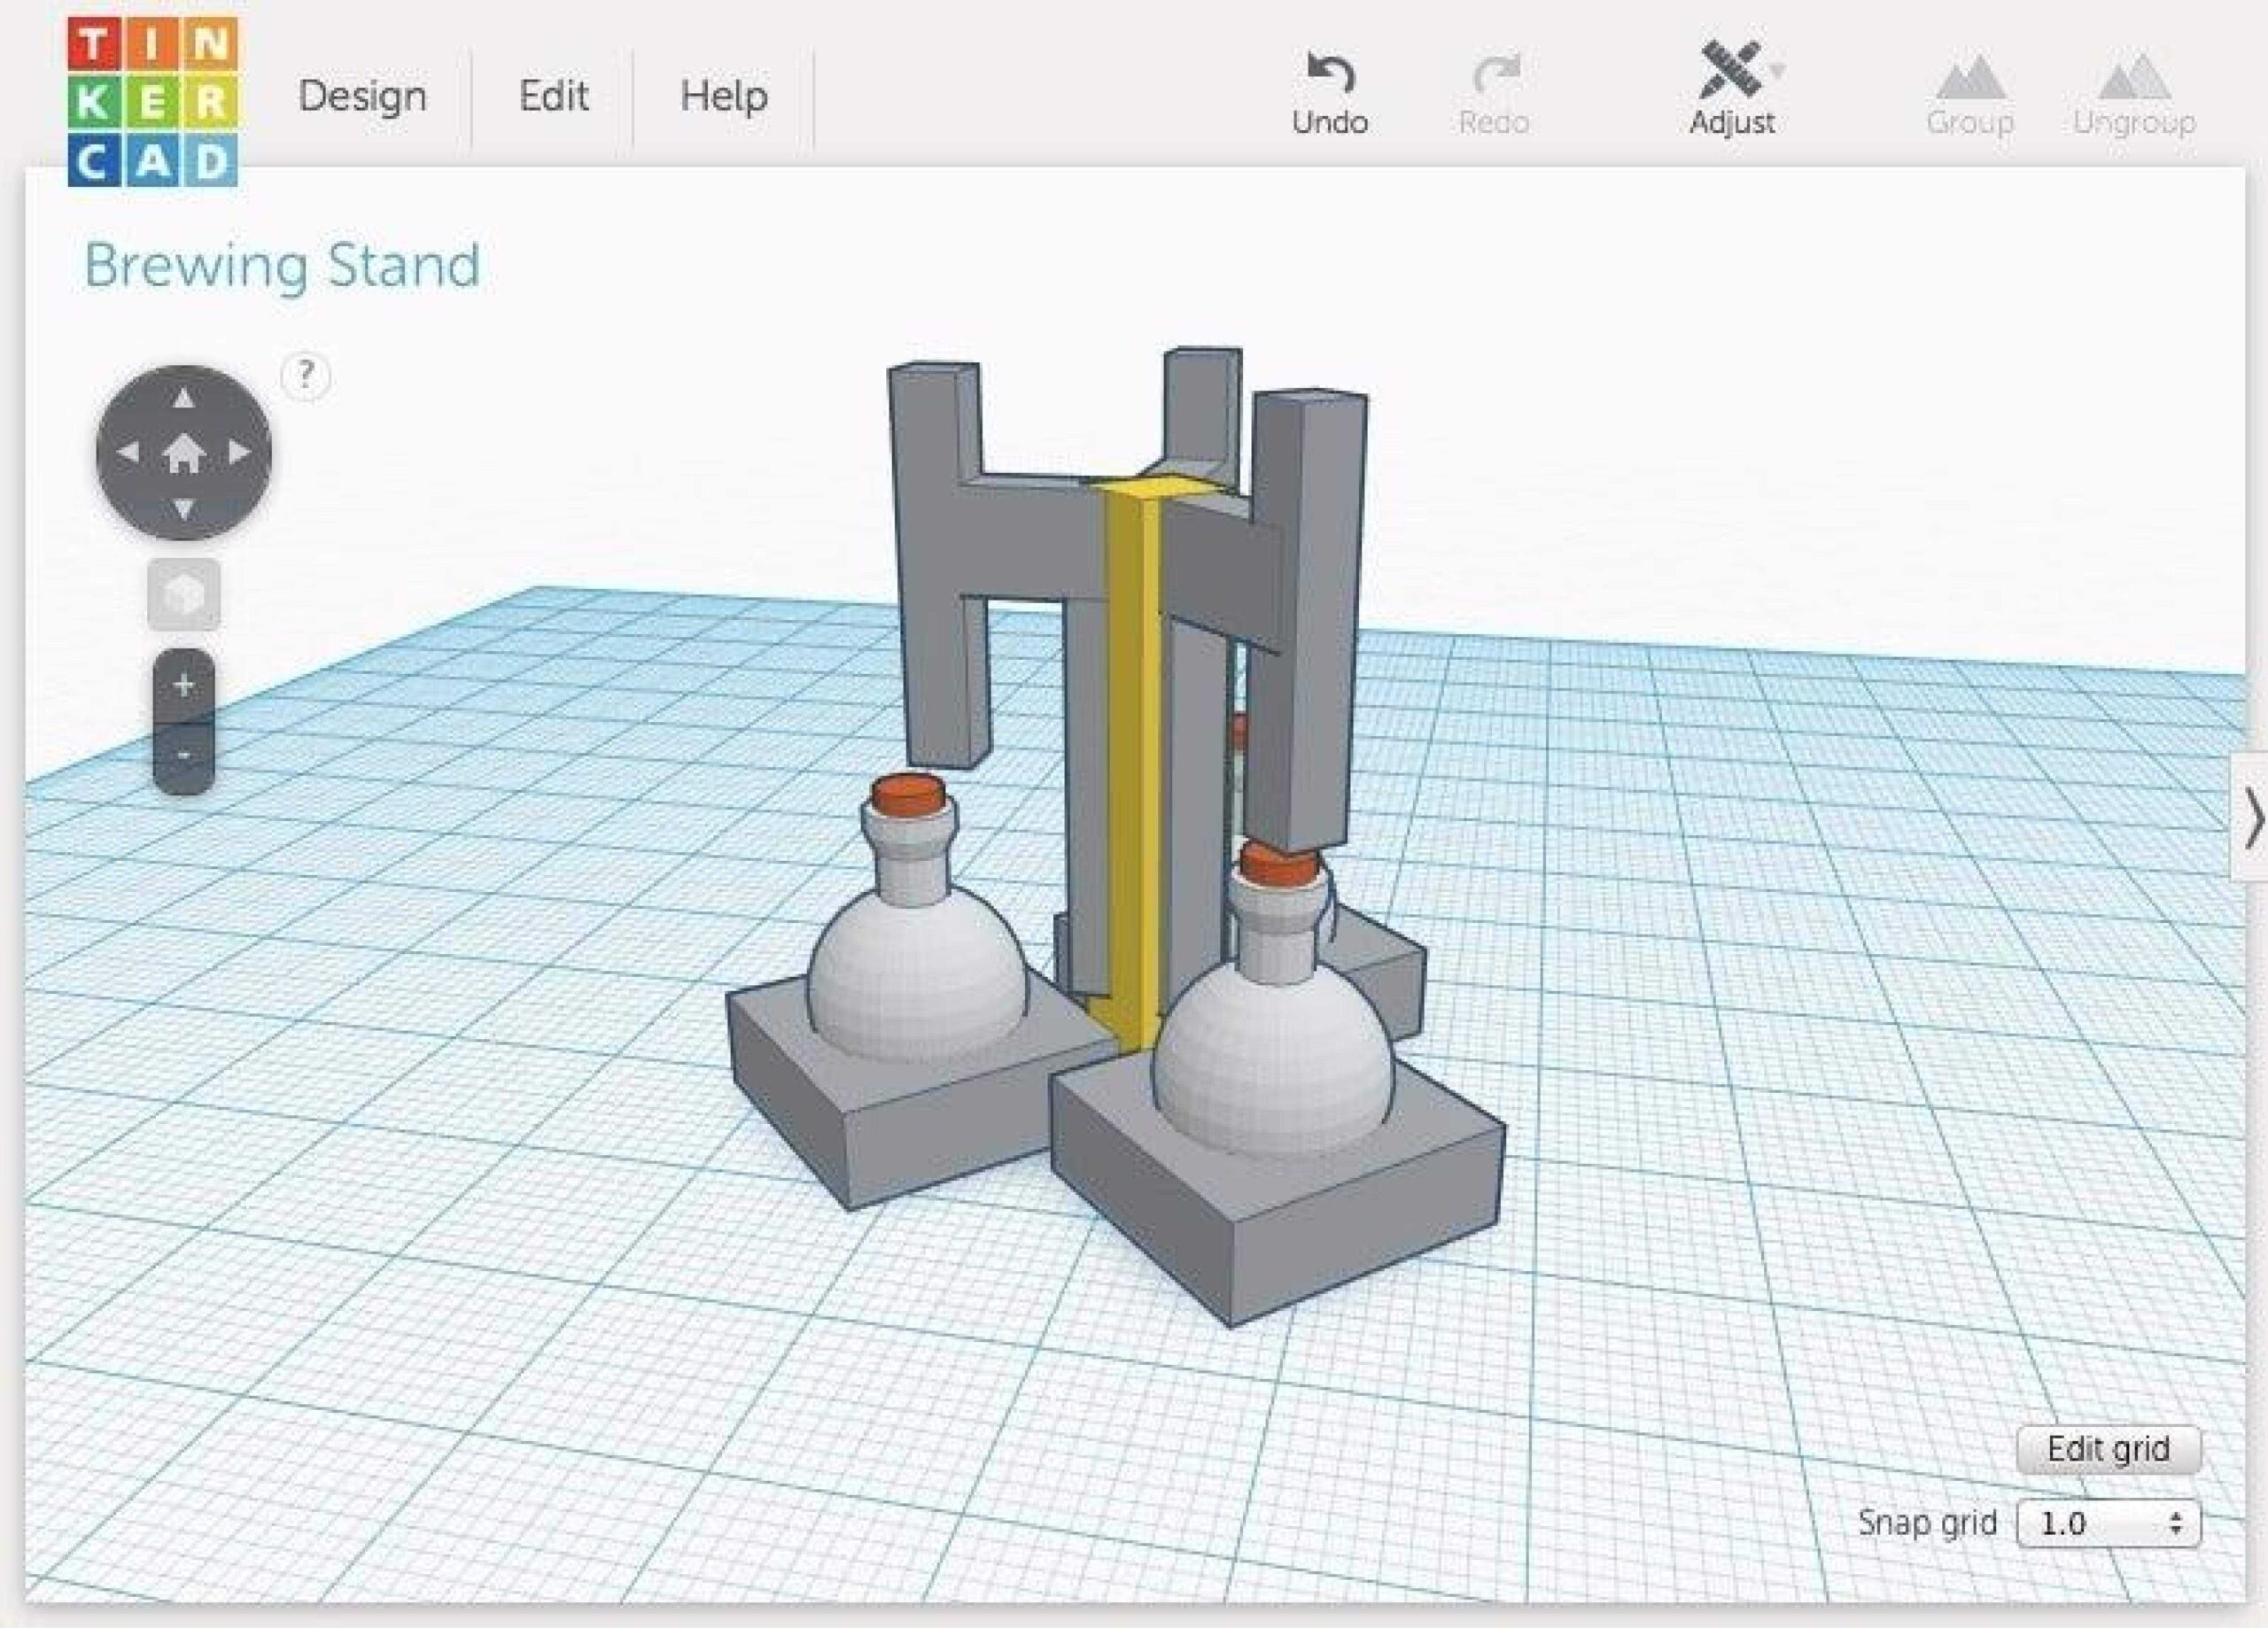Zoom in with the plus button

184,686
